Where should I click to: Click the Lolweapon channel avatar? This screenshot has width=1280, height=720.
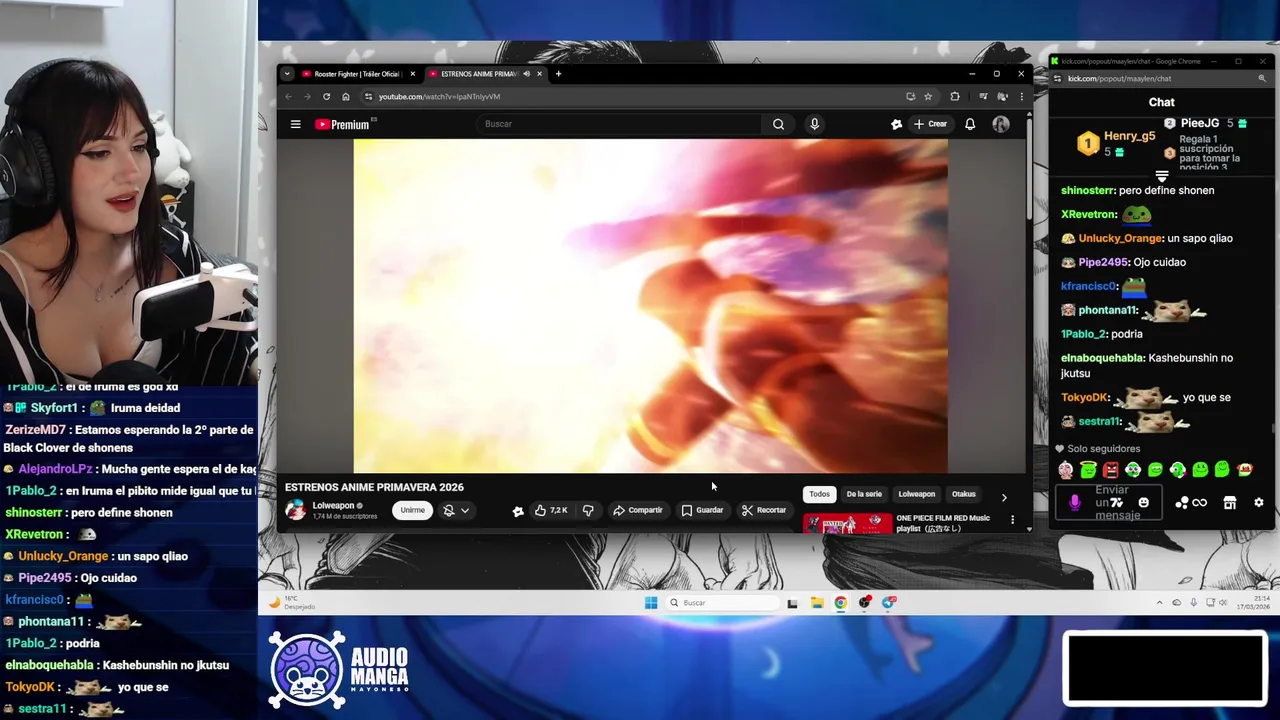[295, 510]
